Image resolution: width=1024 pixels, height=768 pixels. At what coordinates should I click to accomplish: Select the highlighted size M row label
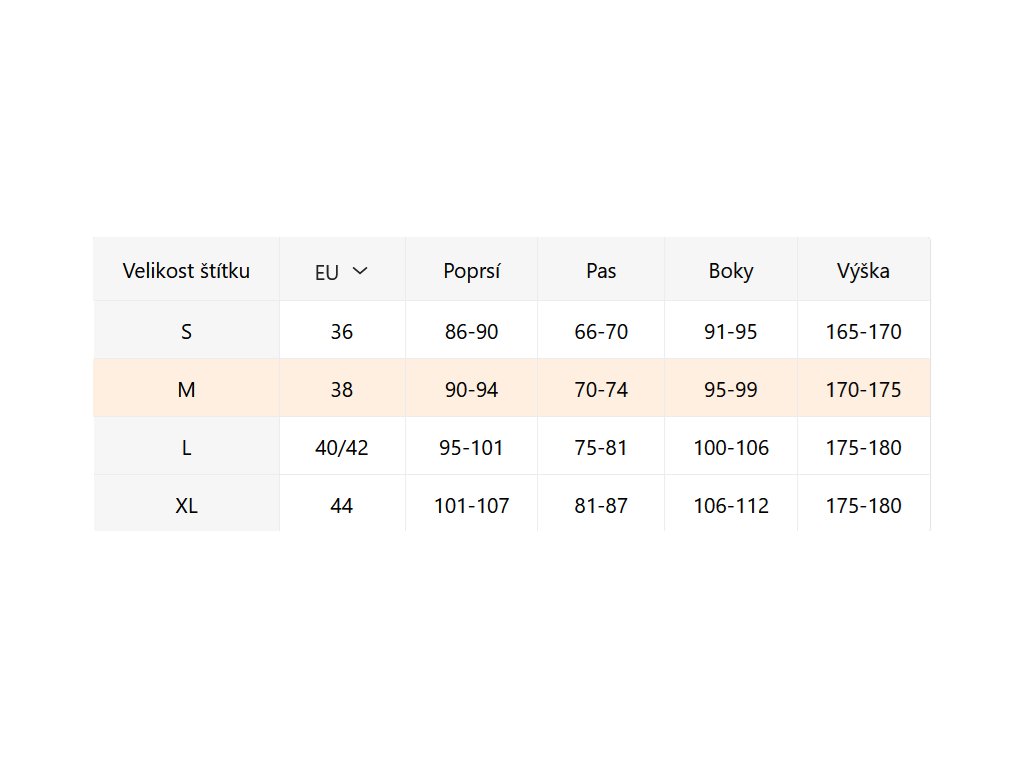click(x=186, y=390)
